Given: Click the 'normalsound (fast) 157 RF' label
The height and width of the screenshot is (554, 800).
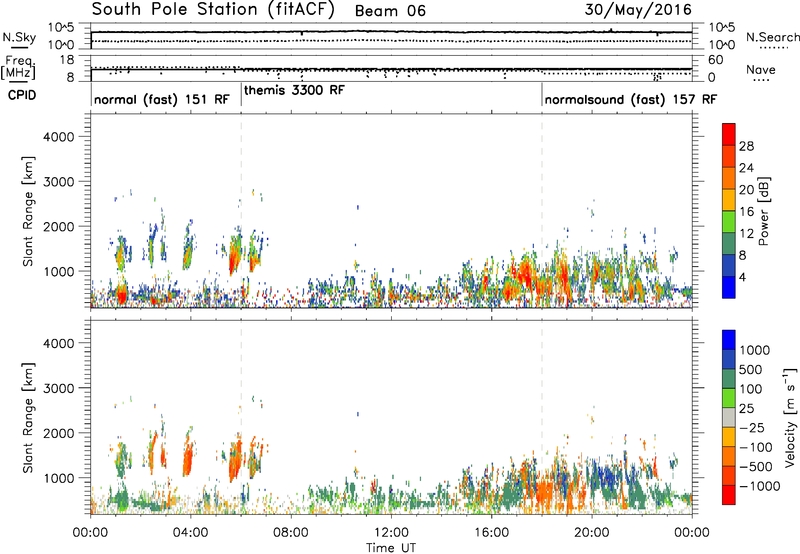Looking at the screenshot, I should (631, 99).
